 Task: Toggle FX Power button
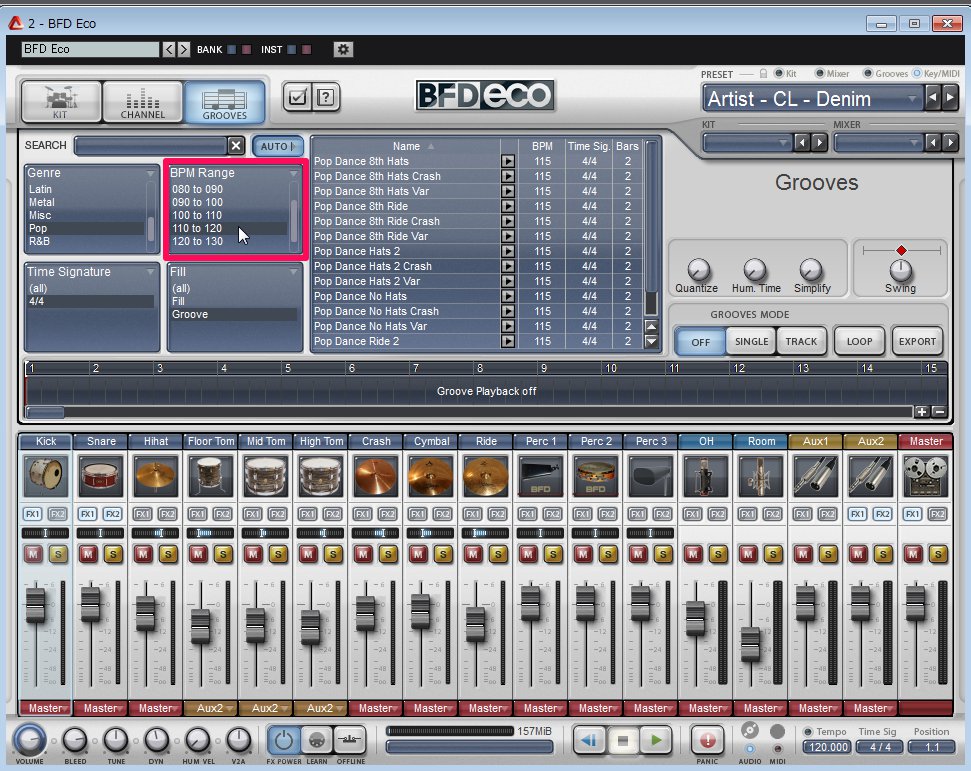coord(284,740)
